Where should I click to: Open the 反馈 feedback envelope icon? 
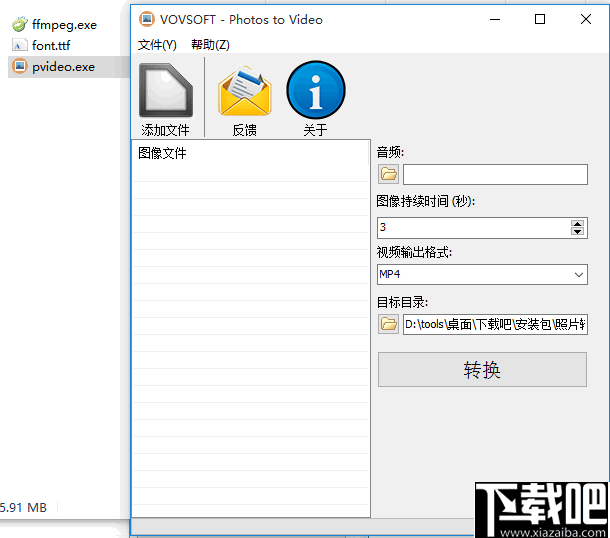click(x=245, y=91)
